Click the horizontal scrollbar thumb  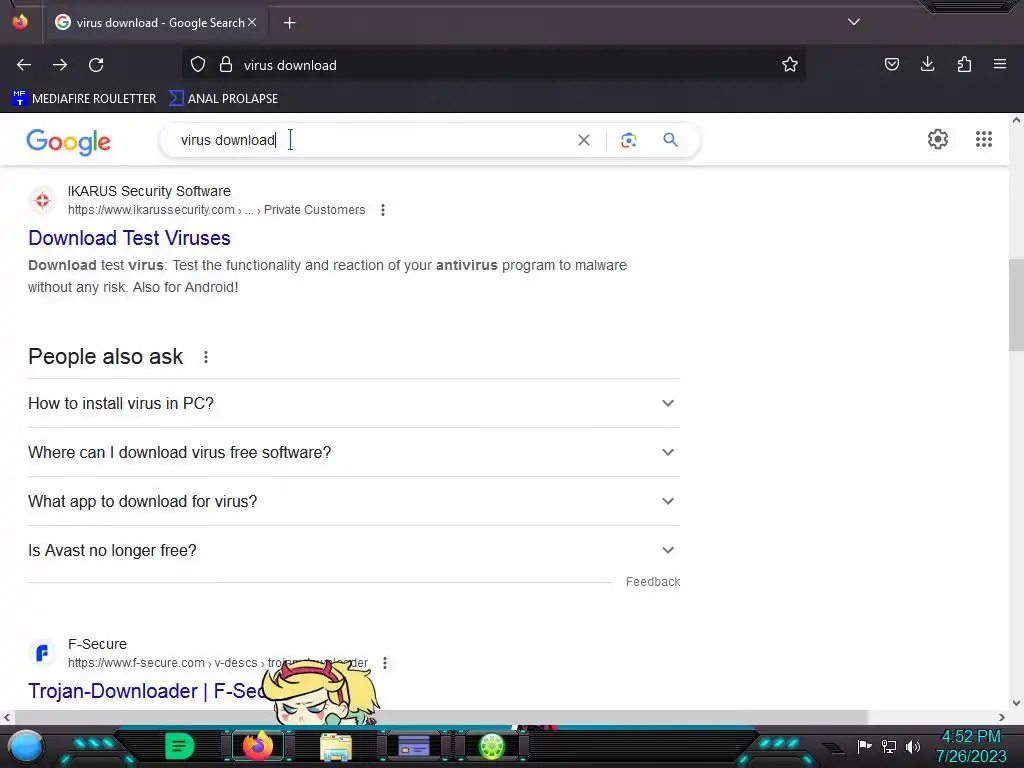click(440, 717)
